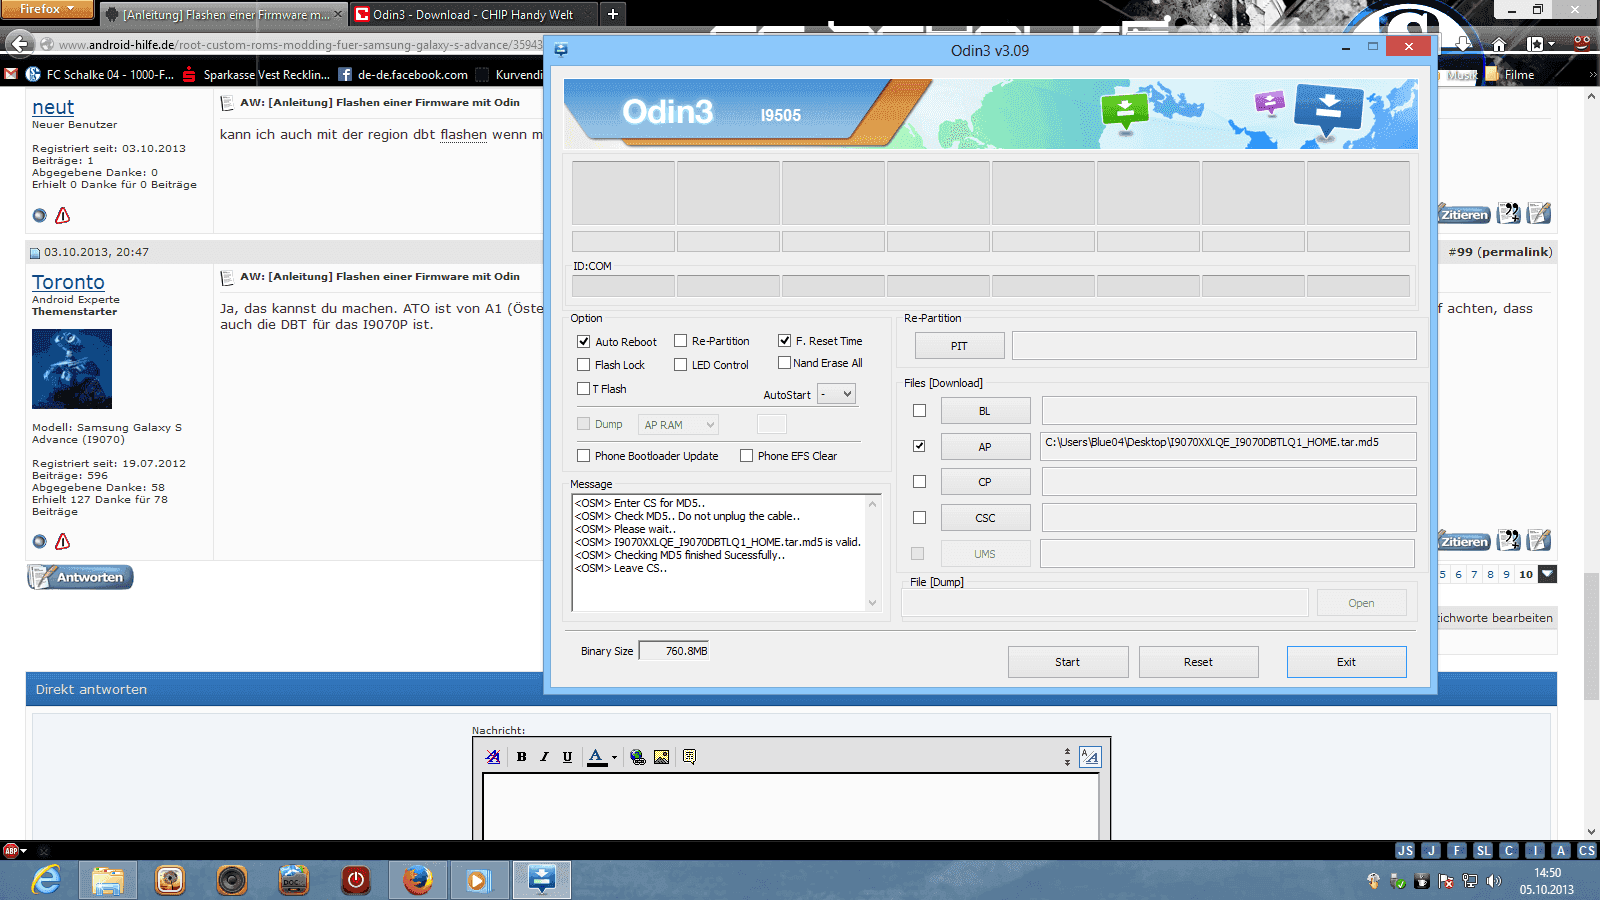The height and width of the screenshot is (900, 1600).
Task: Click the PIT button in Re-Partition
Action: 960,346
